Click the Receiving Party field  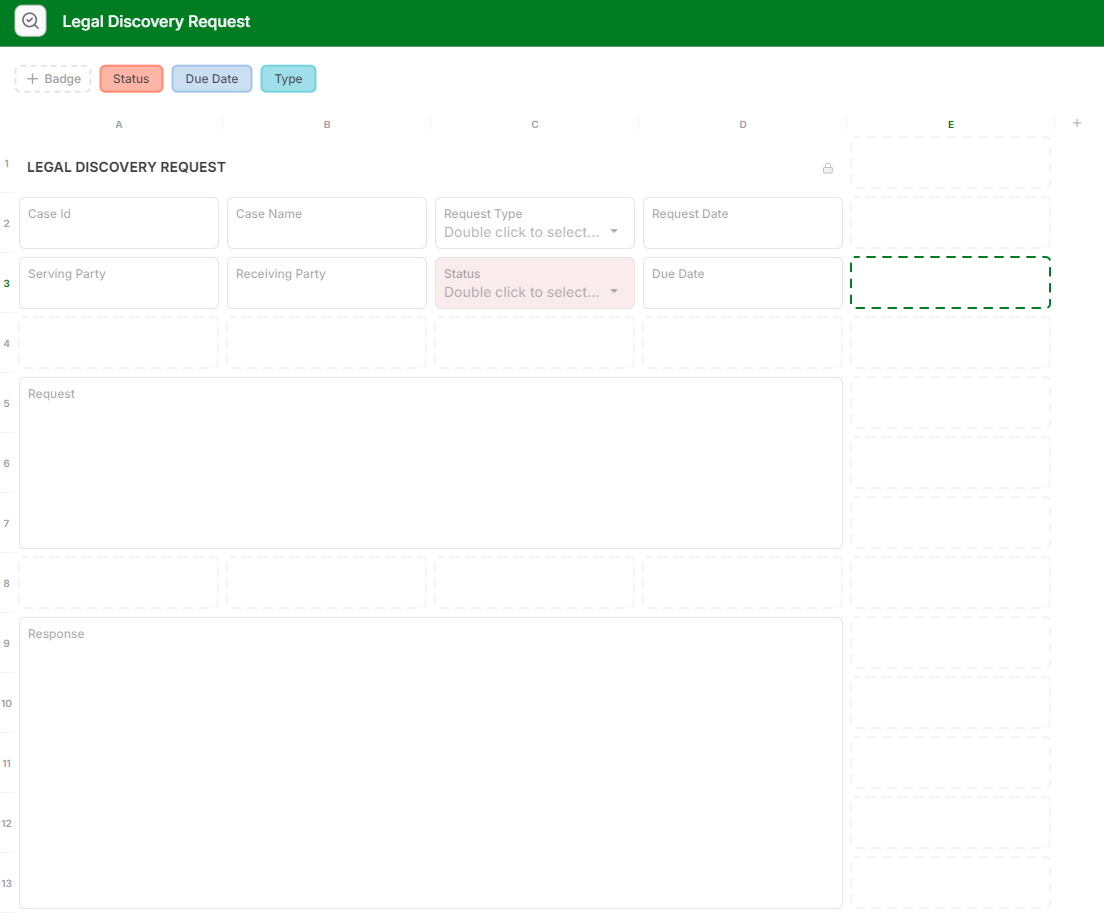327,283
